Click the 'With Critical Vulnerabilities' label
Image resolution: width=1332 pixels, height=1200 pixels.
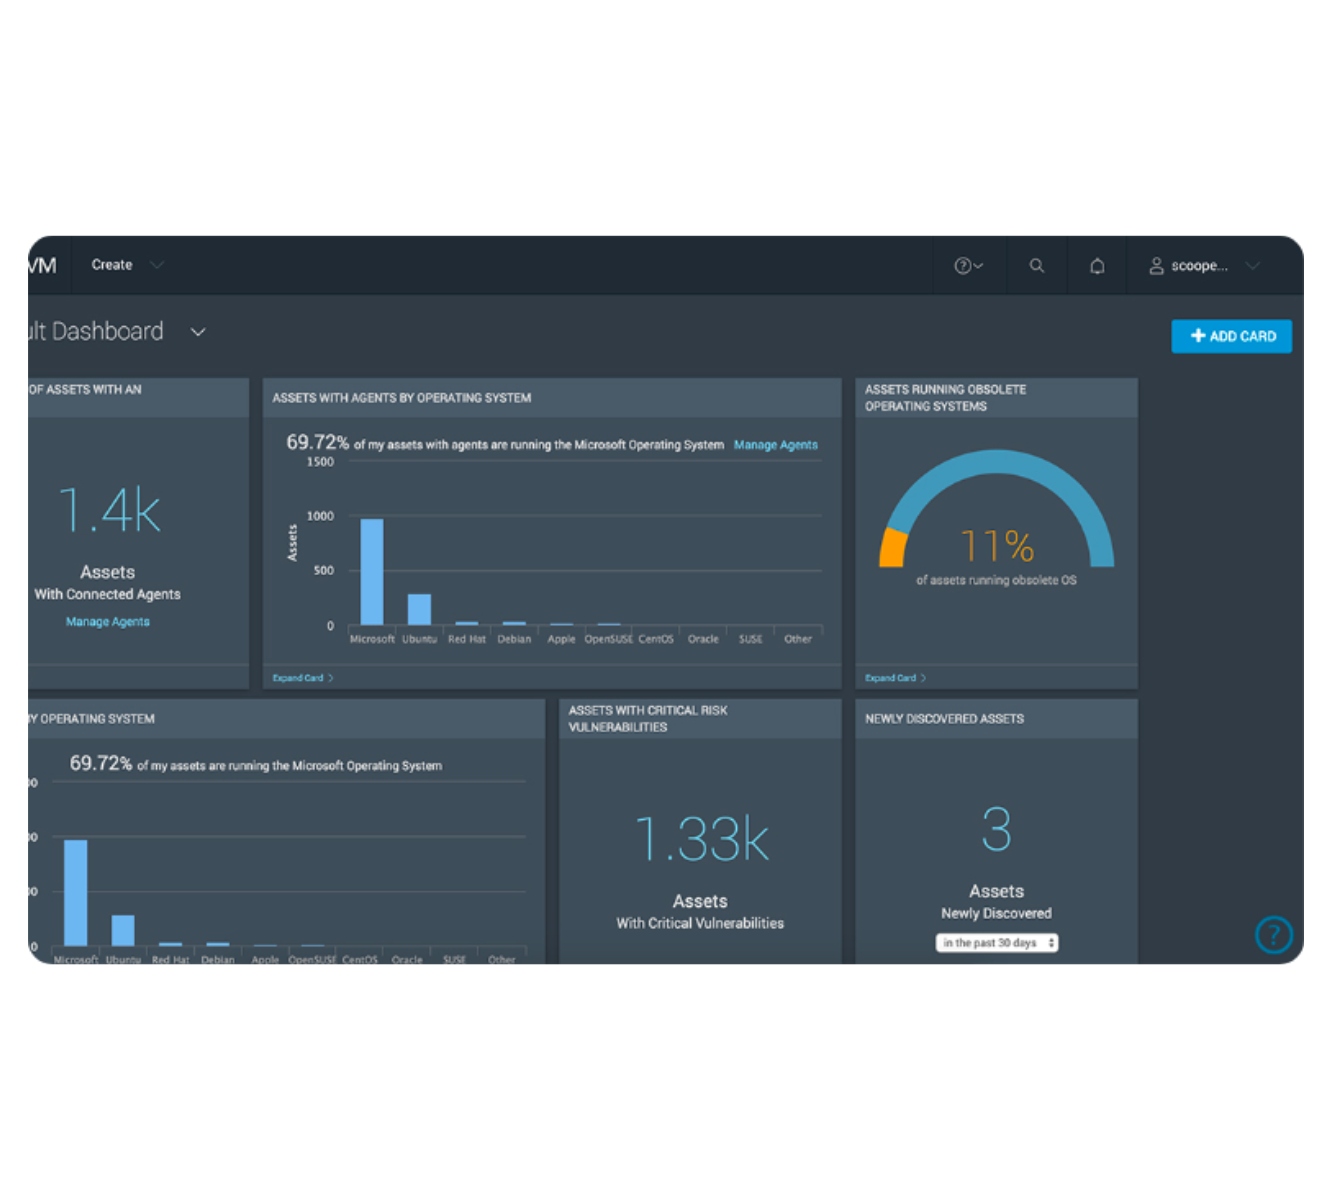(x=700, y=923)
